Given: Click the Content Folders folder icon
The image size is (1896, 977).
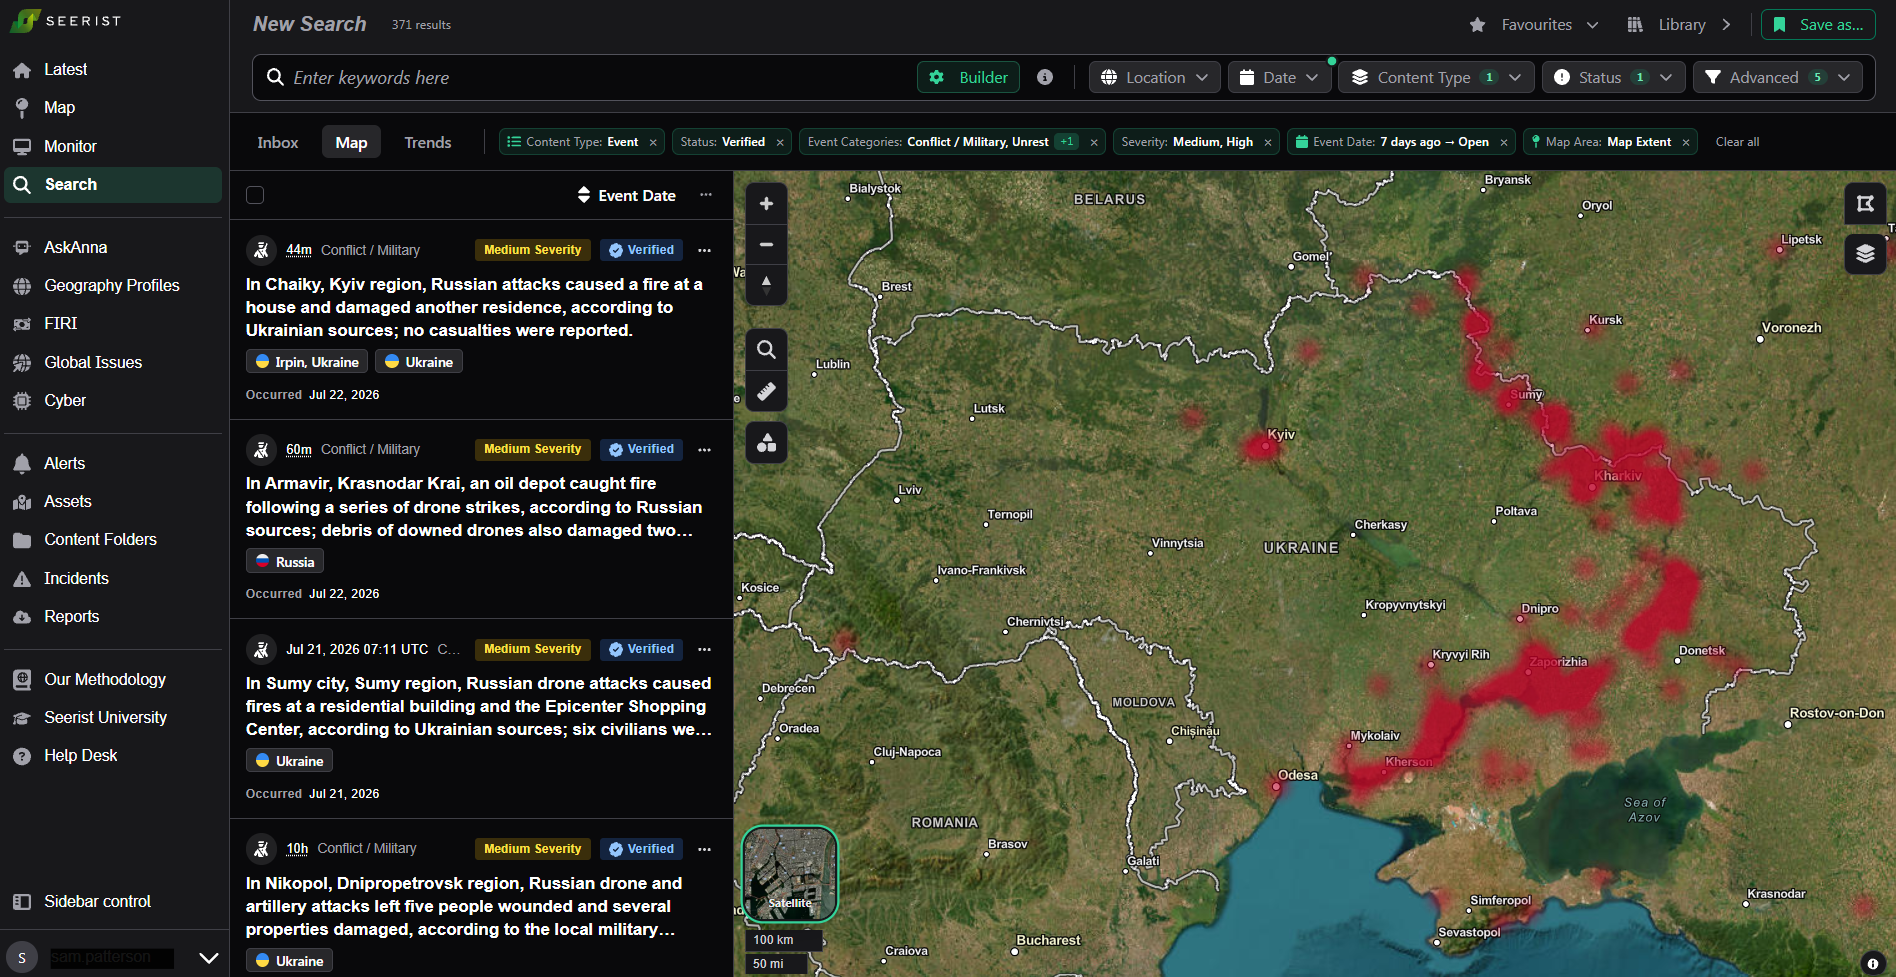Looking at the screenshot, I should coord(22,540).
